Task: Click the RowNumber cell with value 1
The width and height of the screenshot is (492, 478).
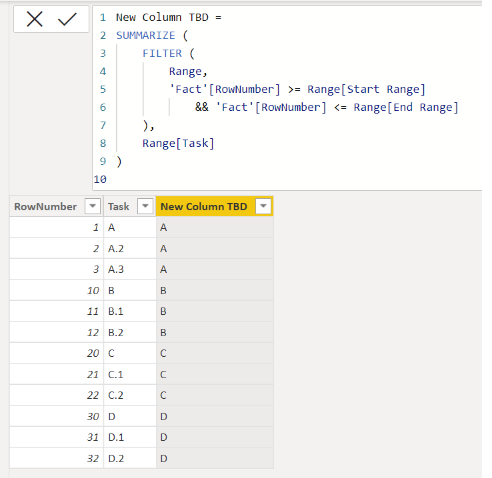Action: (x=56, y=227)
